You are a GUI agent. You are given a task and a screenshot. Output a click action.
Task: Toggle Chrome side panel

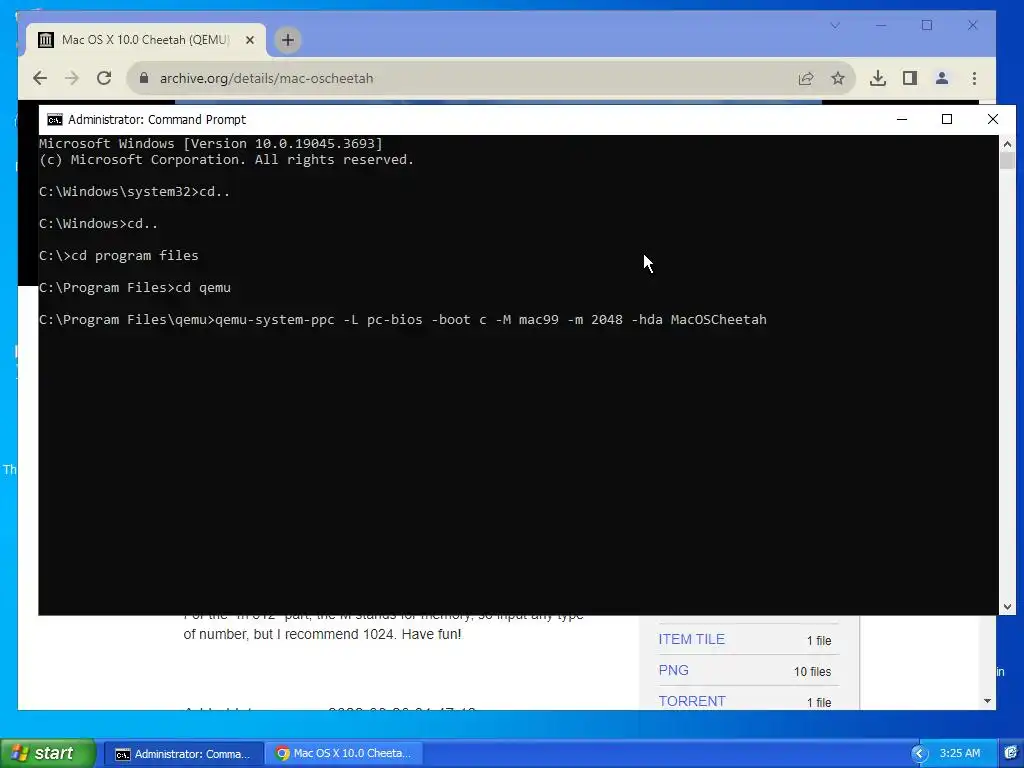click(910, 78)
